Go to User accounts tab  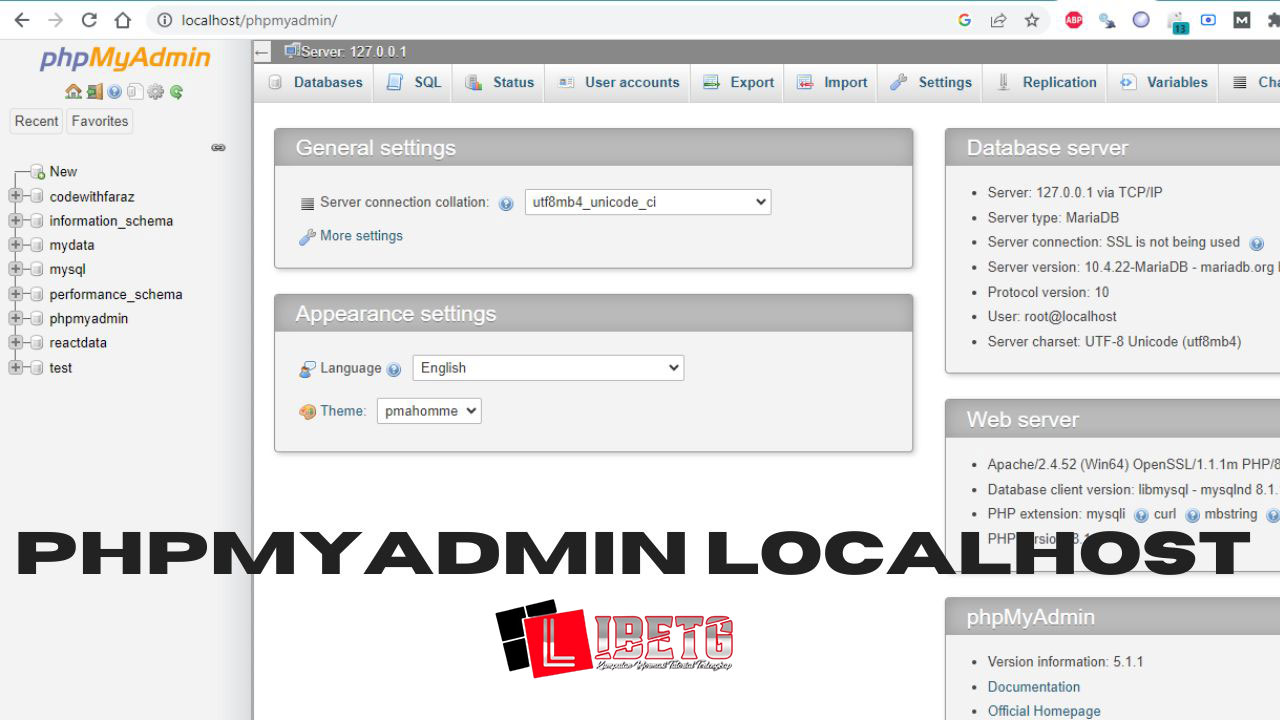[x=619, y=83]
